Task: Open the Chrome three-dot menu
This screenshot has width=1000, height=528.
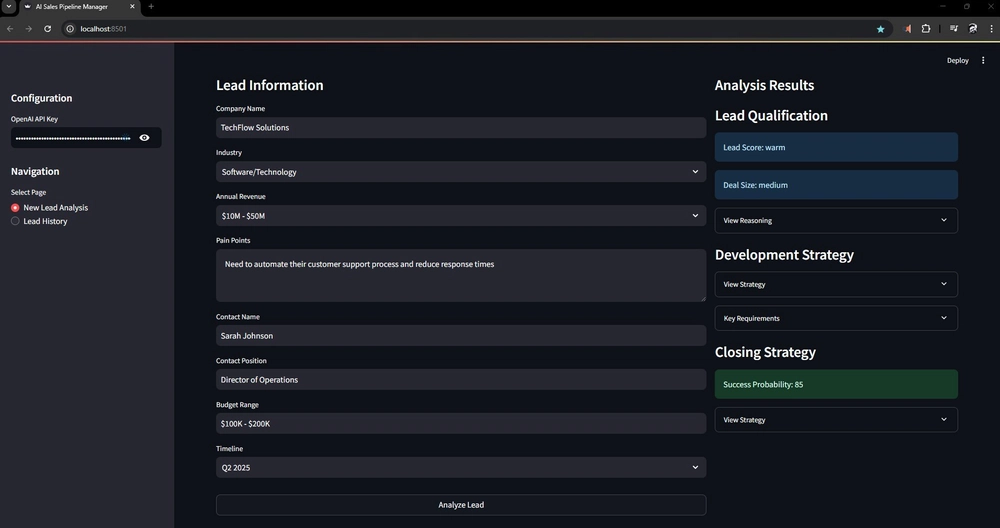Action: coord(992,29)
